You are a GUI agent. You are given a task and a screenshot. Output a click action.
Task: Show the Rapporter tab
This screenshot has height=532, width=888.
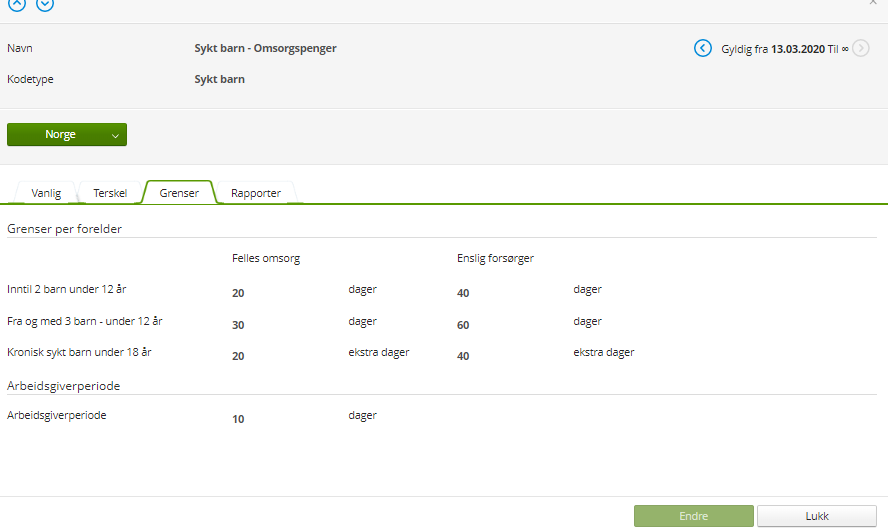point(256,193)
